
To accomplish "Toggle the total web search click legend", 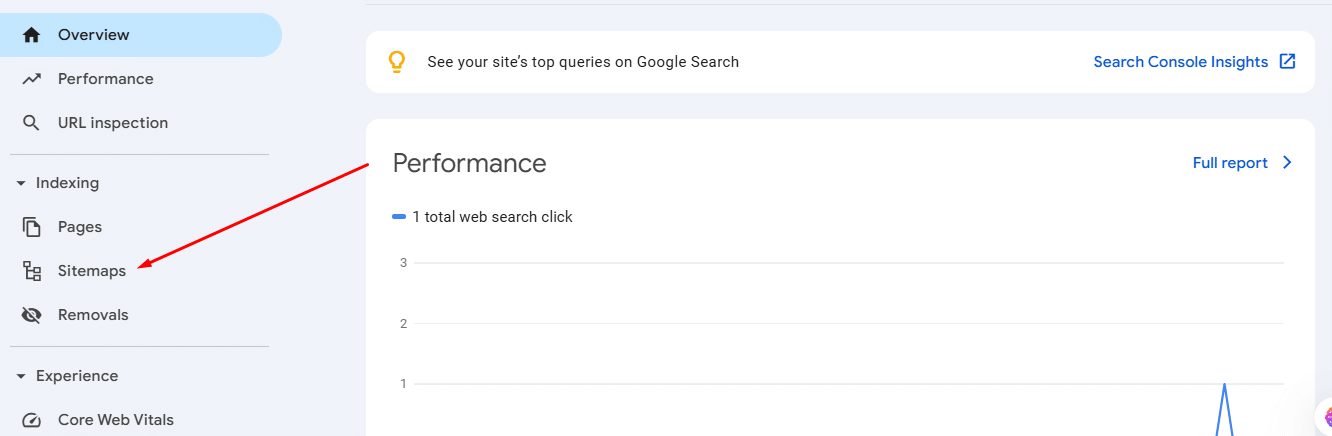I will click(483, 217).
